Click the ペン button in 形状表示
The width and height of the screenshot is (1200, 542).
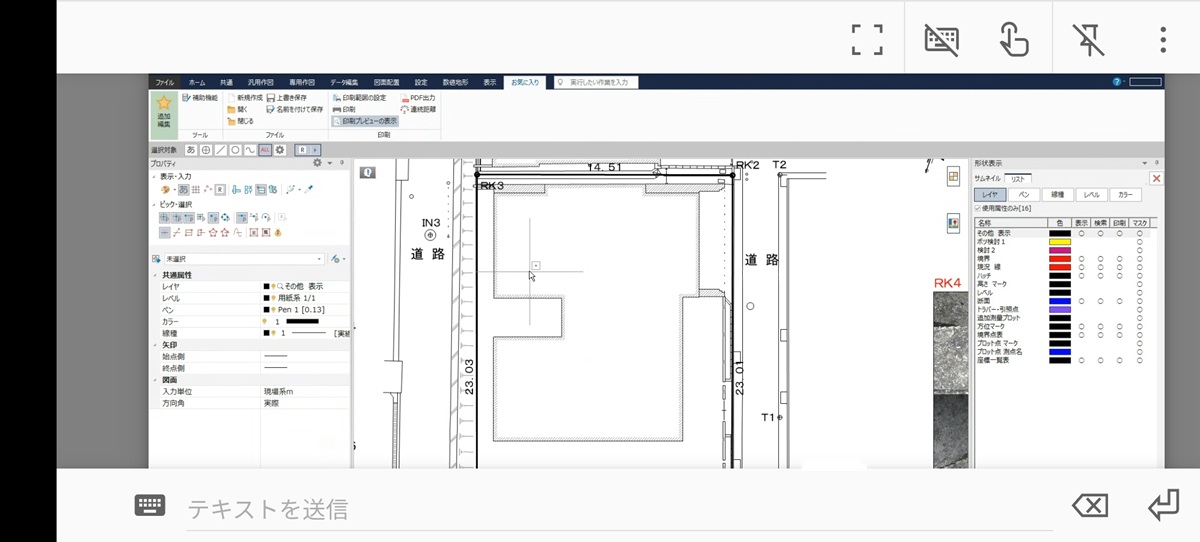click(1024, 194)
